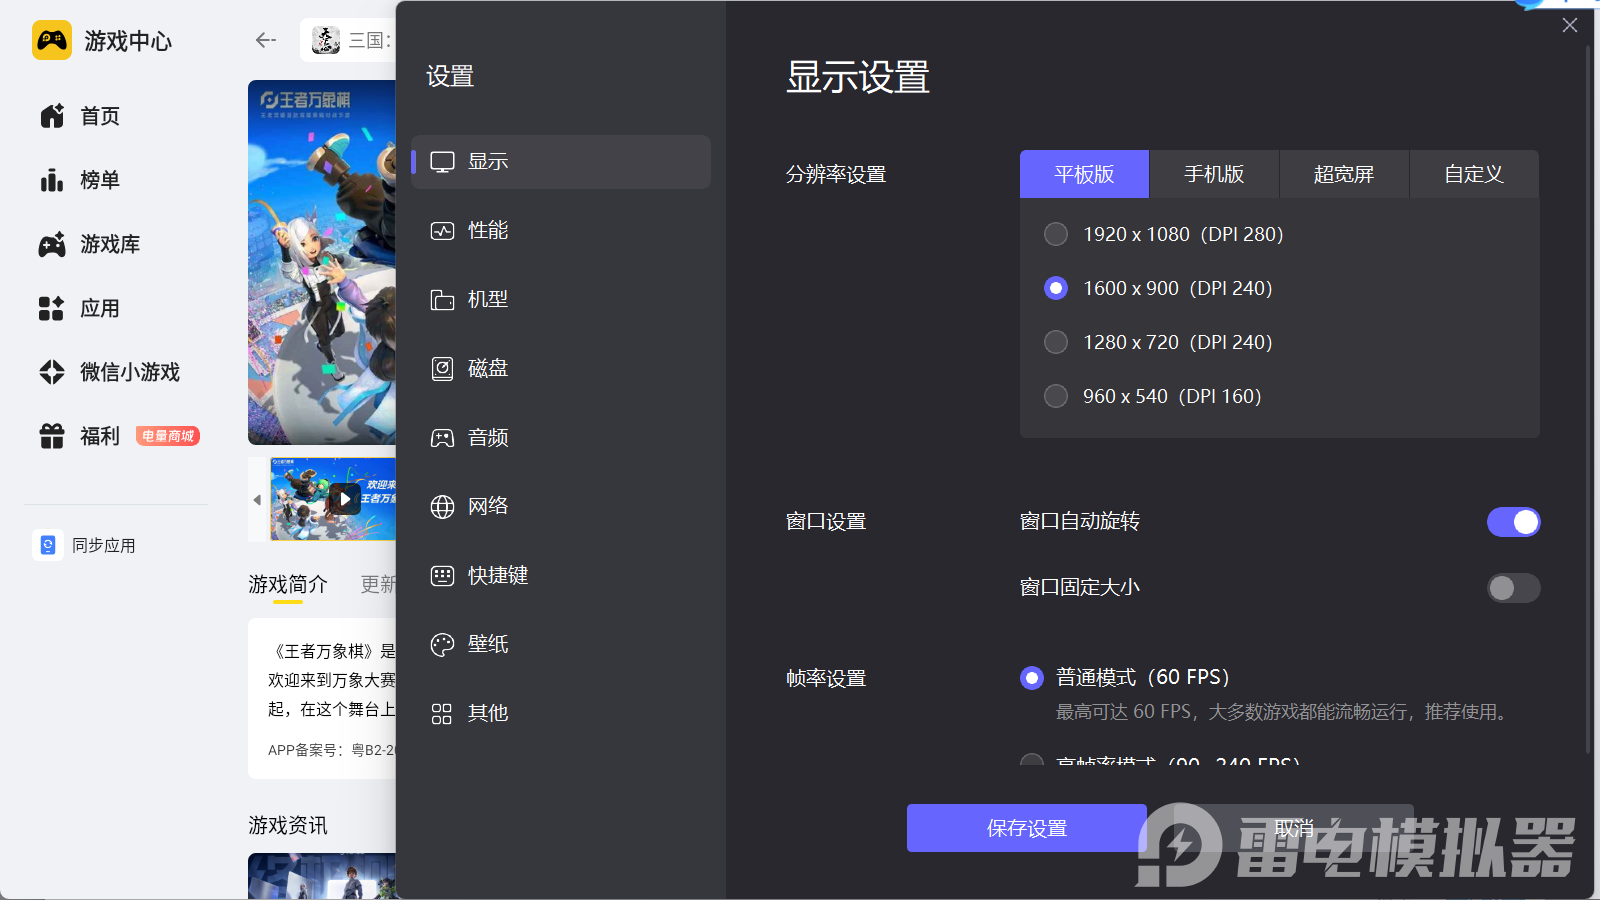
Task: Select 其他 grid icon
Action: coord(442,714)
